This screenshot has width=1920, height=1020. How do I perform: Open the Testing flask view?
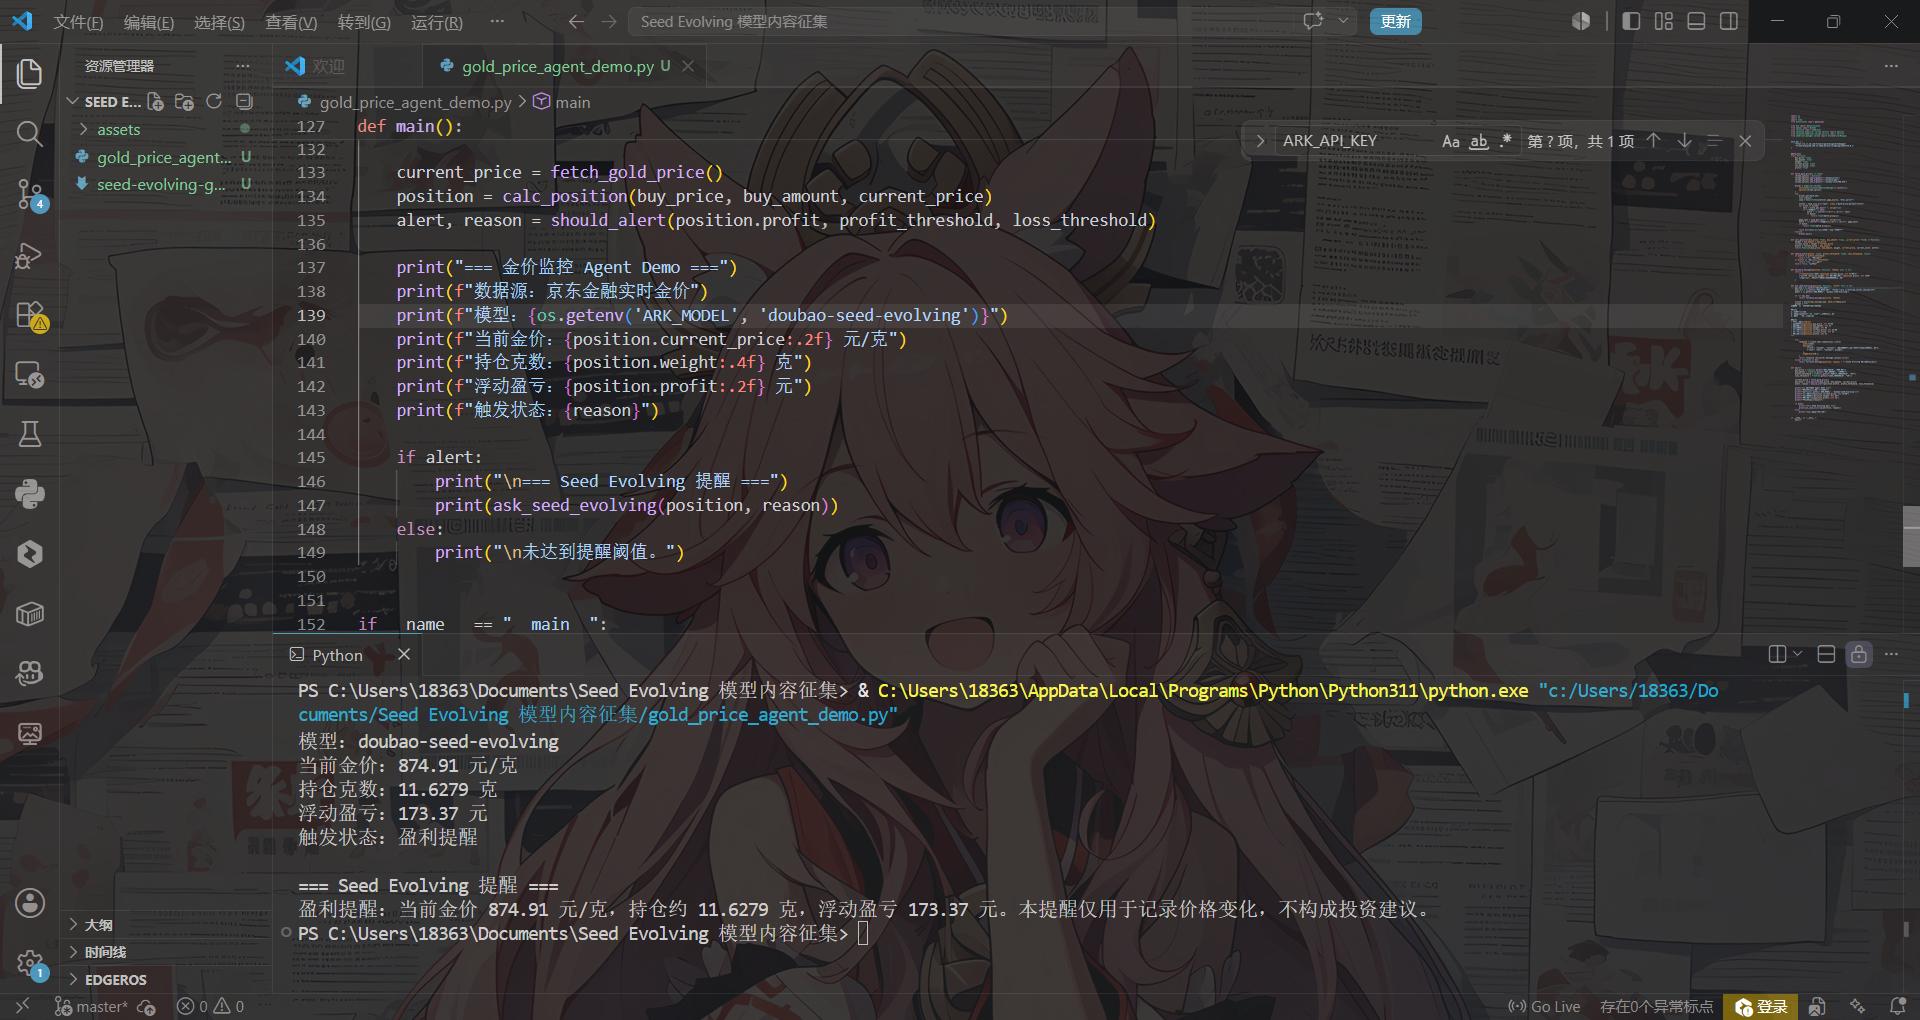coord(29,434)
